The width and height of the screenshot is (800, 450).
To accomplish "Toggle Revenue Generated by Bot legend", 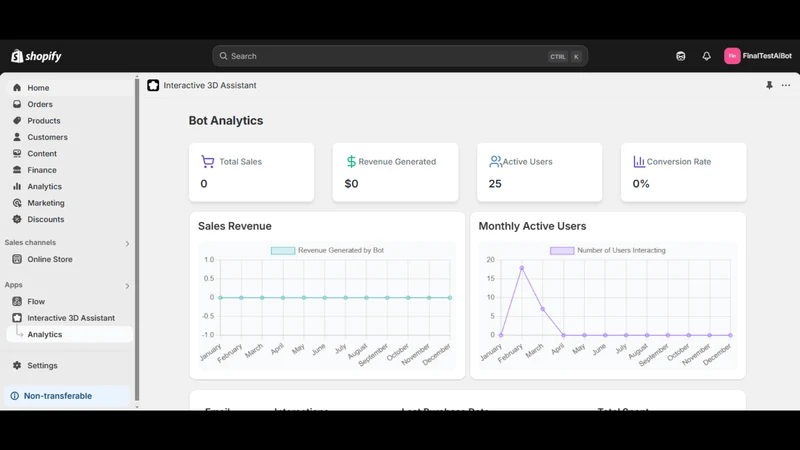I will coord(327,251).
